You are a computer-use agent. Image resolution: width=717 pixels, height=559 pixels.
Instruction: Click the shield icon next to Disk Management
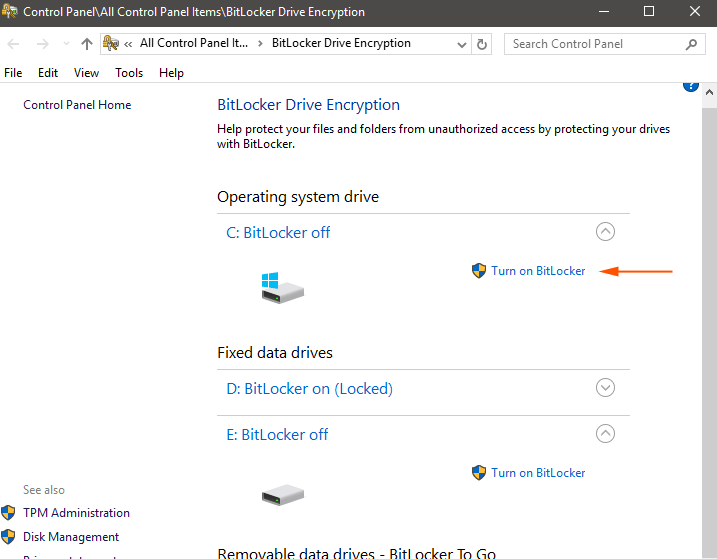[8, 537]
